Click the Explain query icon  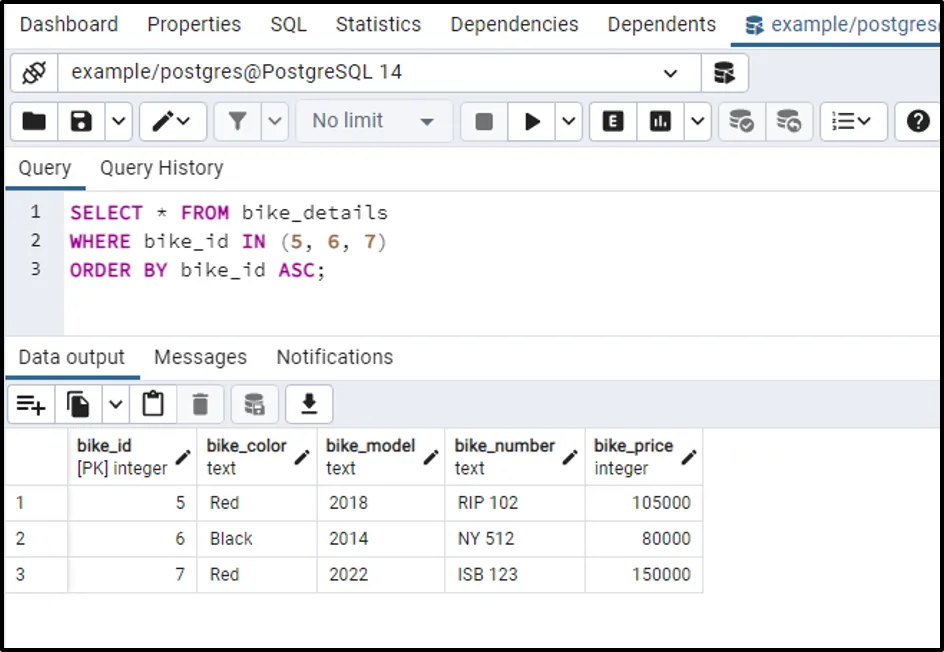(613, 121)
